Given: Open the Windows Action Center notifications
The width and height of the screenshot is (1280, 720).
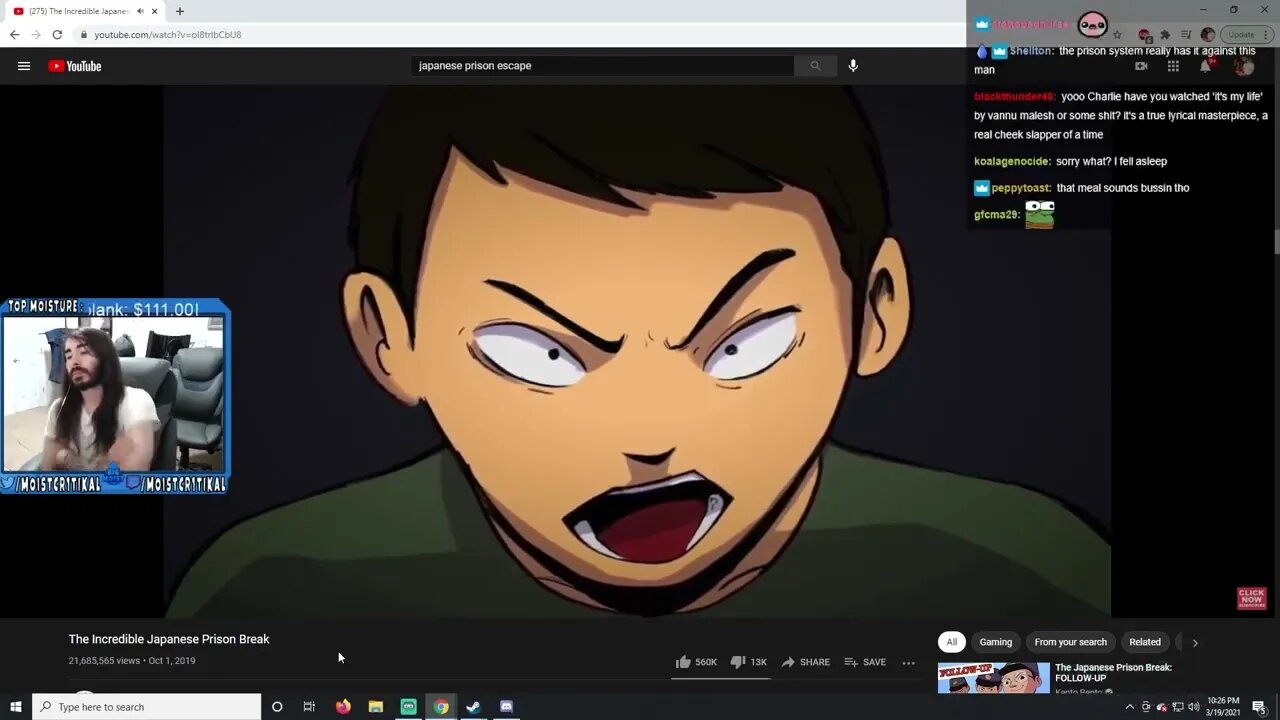Looking at the screenshot, I should click(x=1259, y=707).
